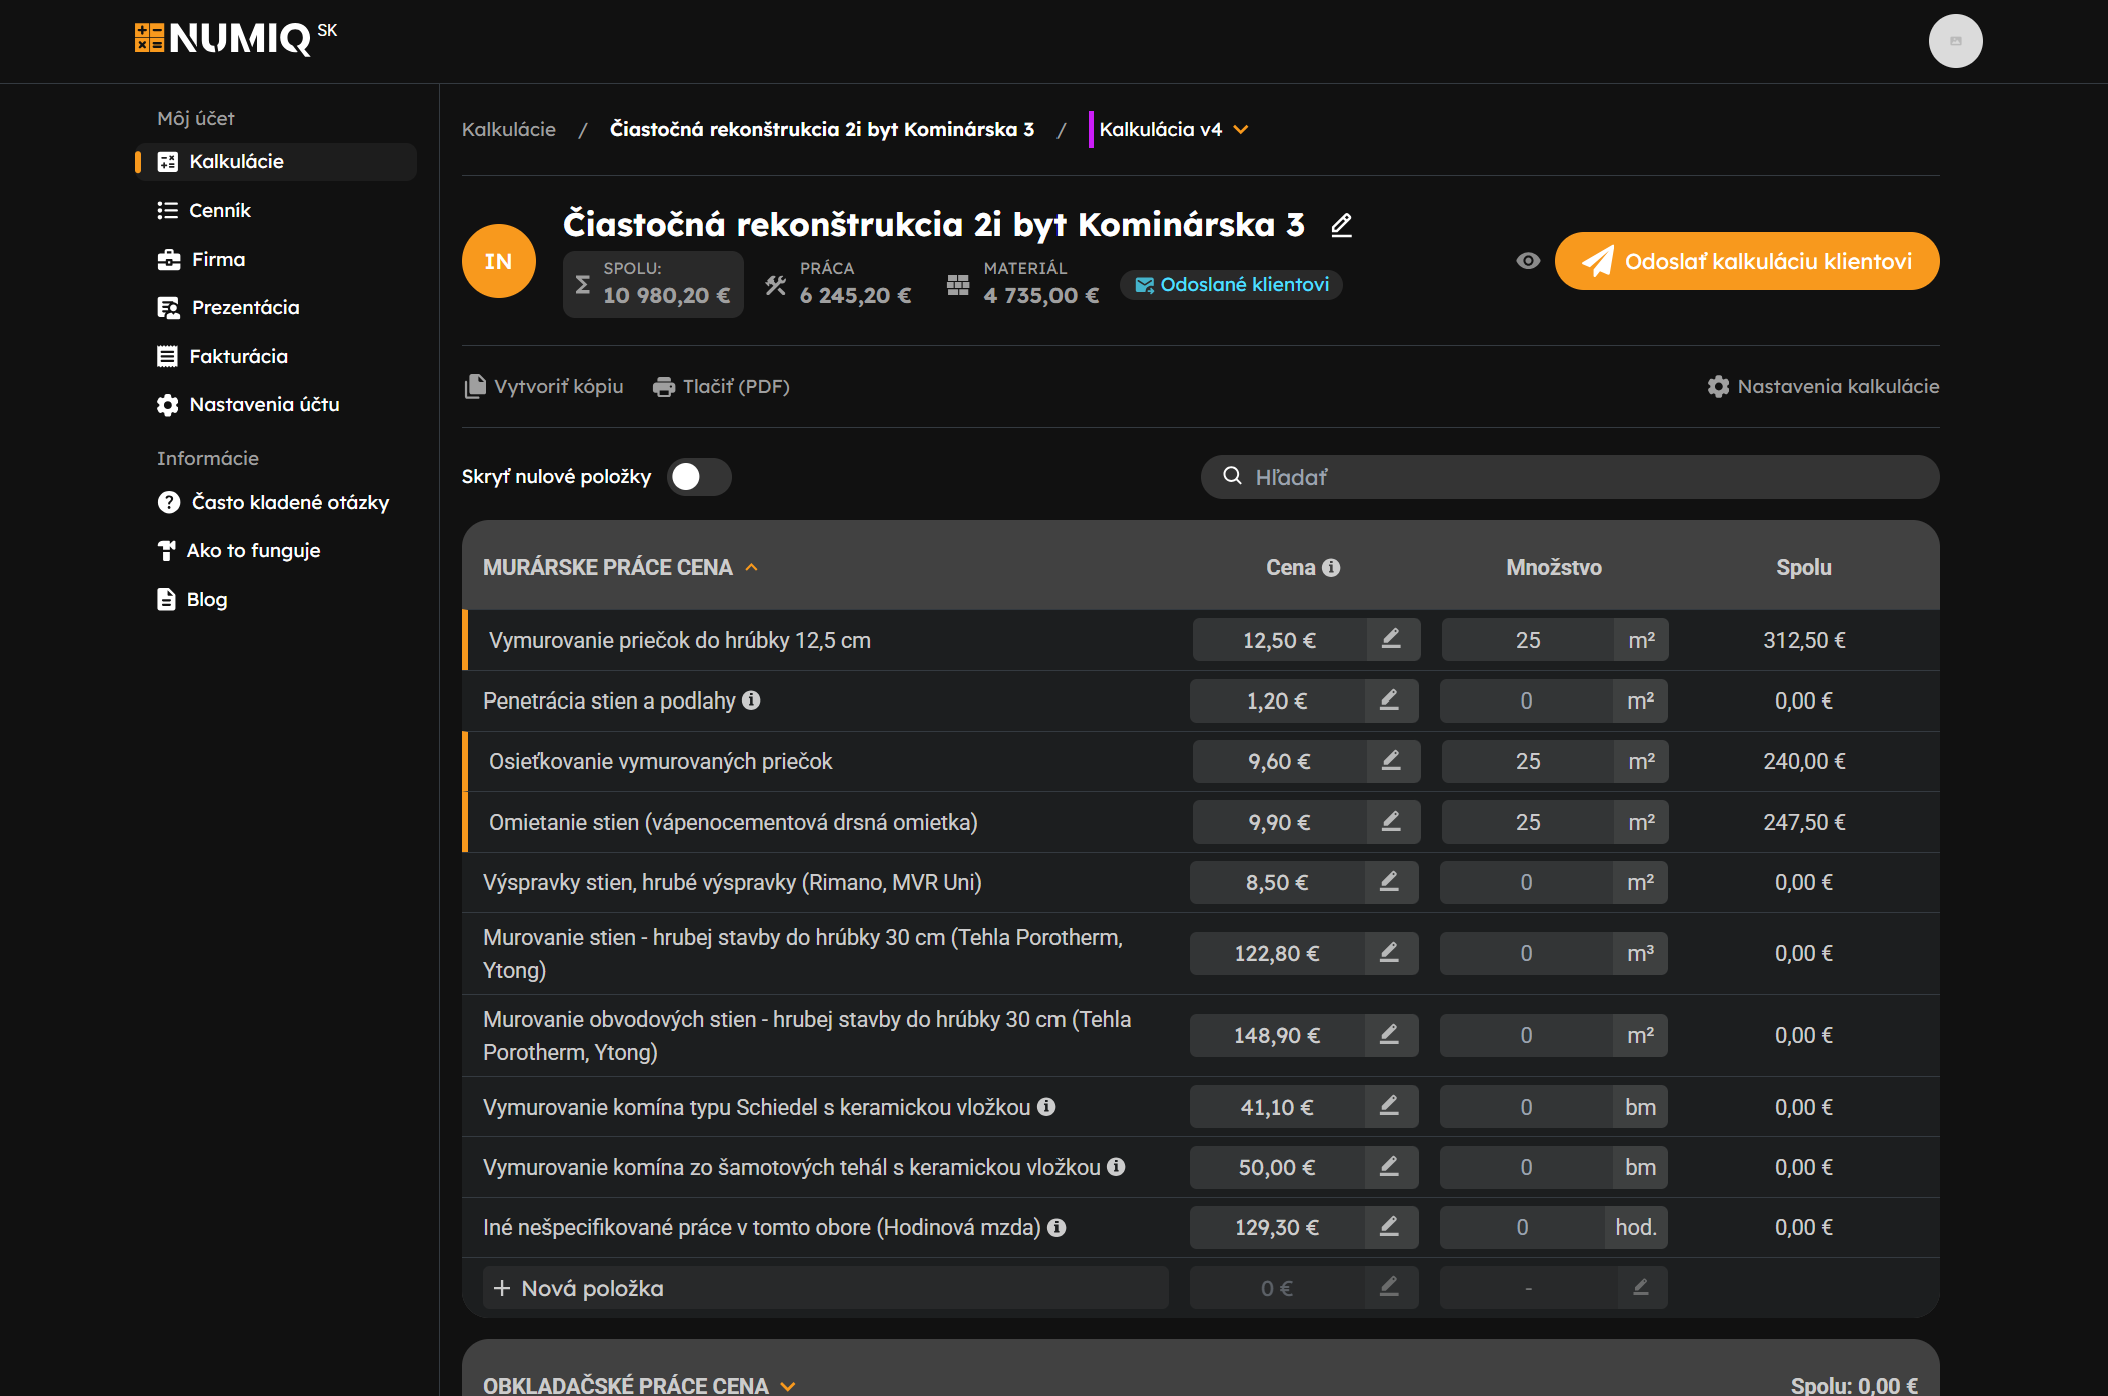
Task: Open the Kalkulácia v4 version dropdown
Action: [x=1240, y=130]
